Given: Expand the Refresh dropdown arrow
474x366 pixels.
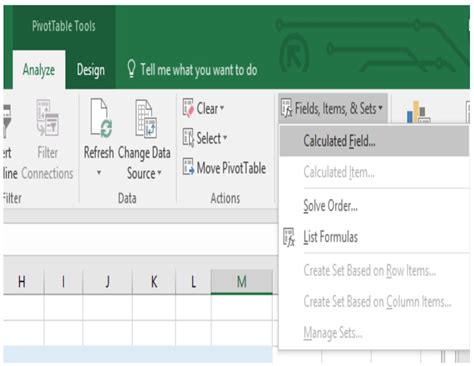Looking at the screenshot, I should coord(99,172).
